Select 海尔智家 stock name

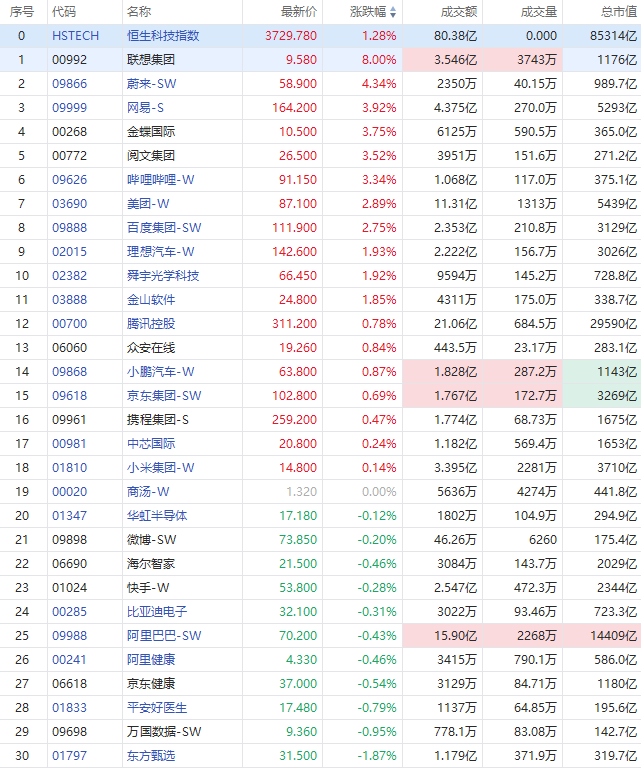pos(151,564)
